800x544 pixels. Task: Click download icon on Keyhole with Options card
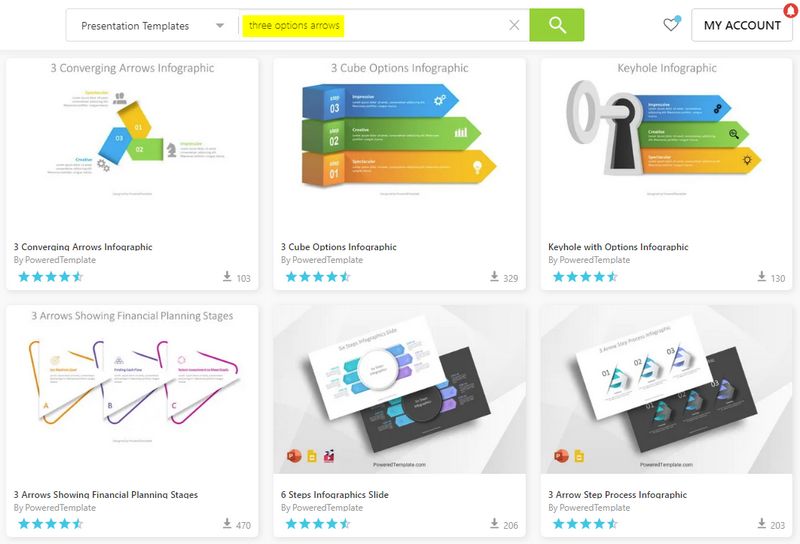click(x=761, y=276)
